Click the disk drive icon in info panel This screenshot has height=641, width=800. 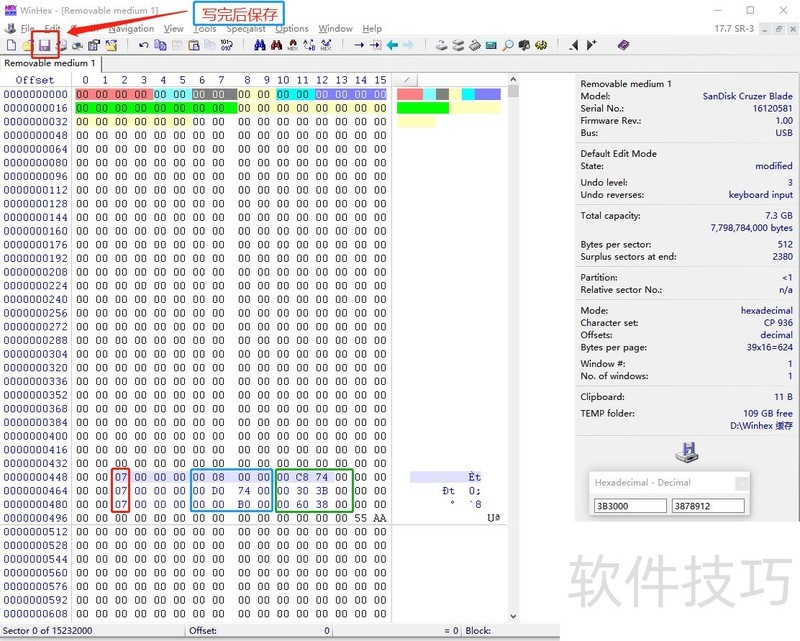686,452
